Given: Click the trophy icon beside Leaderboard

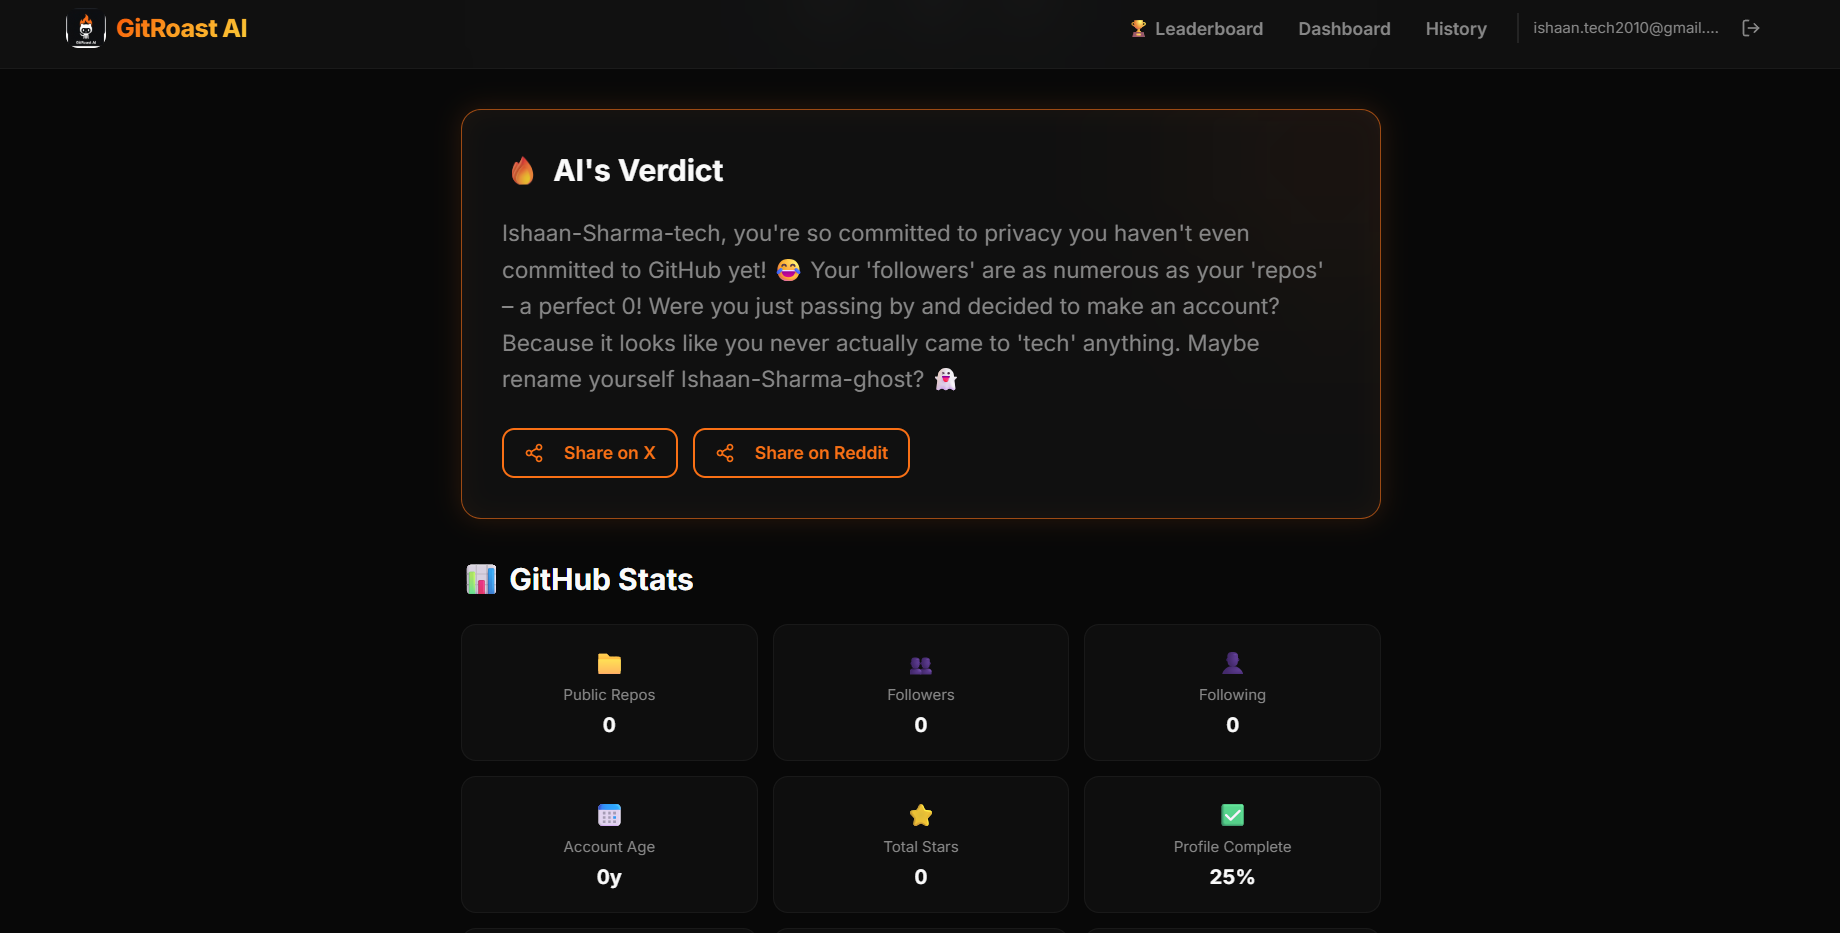Looking at the screenshot, I should click(1136, 28).
